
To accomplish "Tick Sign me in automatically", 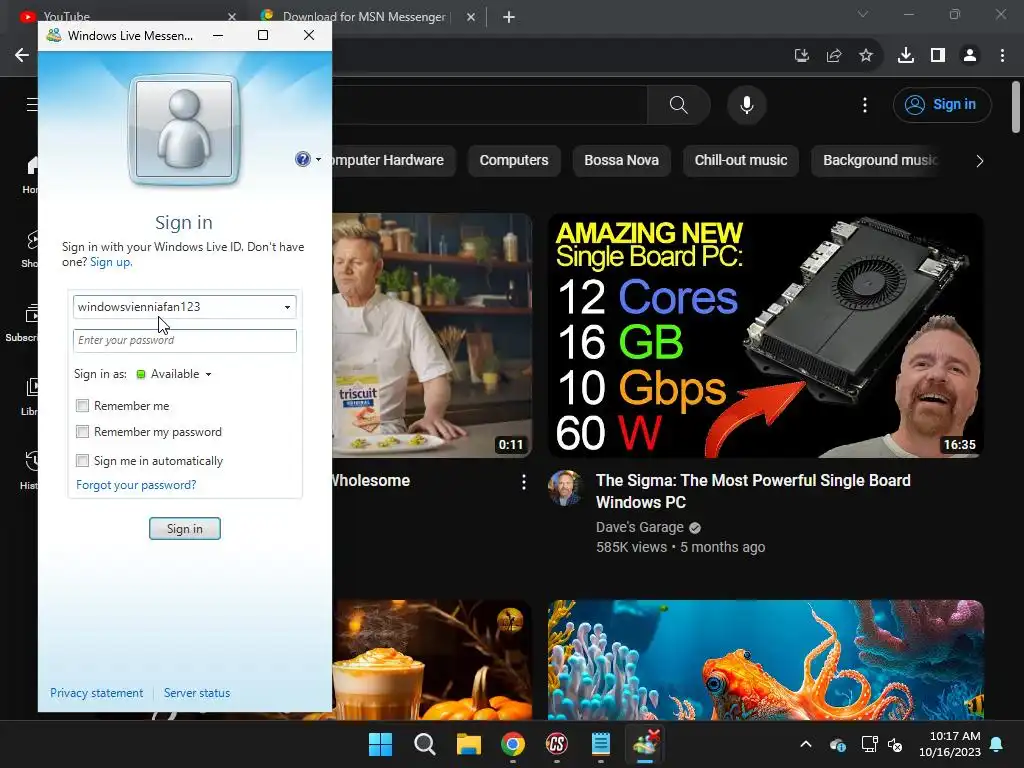I will 82,460.
